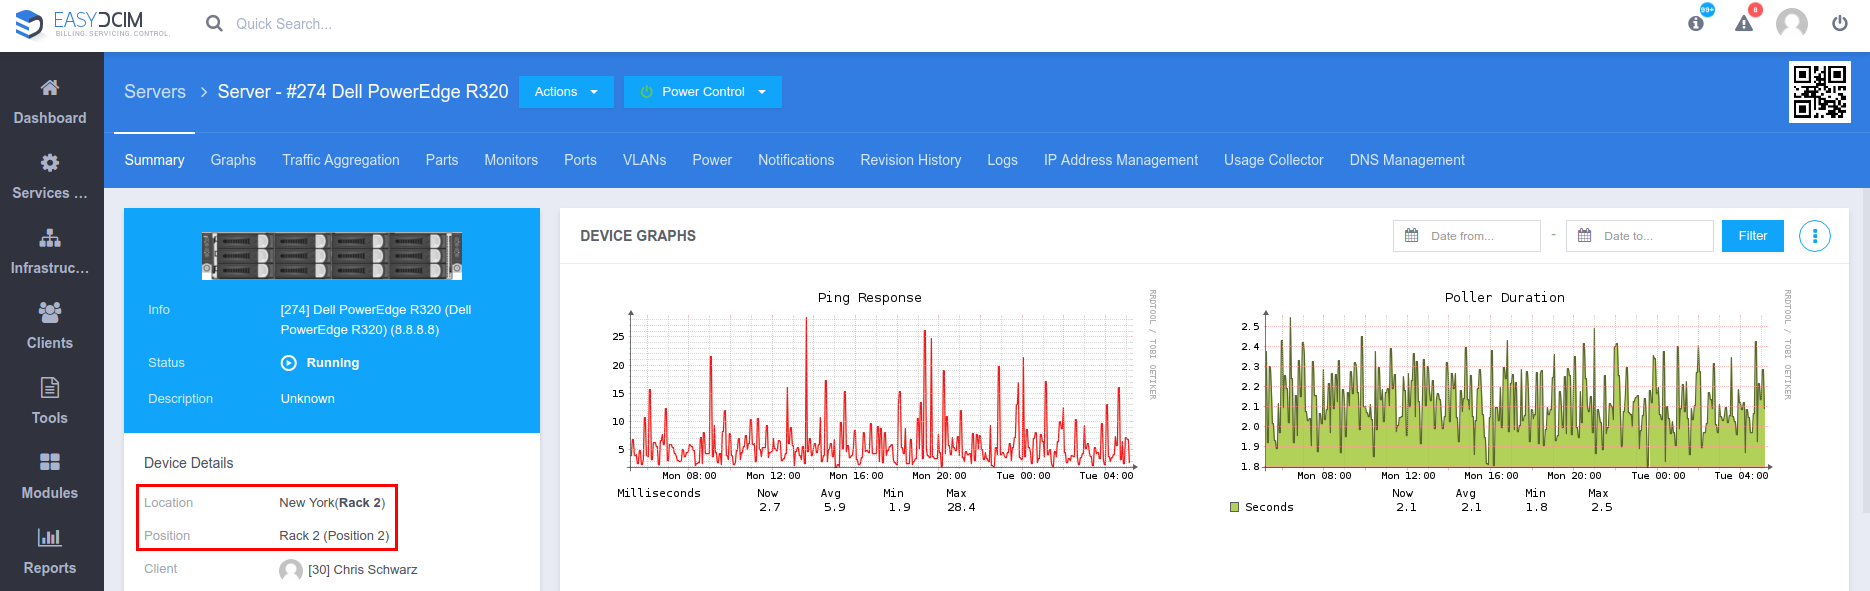Click the Running status text
This screenshot has height=591, width=1870.
[x=333, y=363]
